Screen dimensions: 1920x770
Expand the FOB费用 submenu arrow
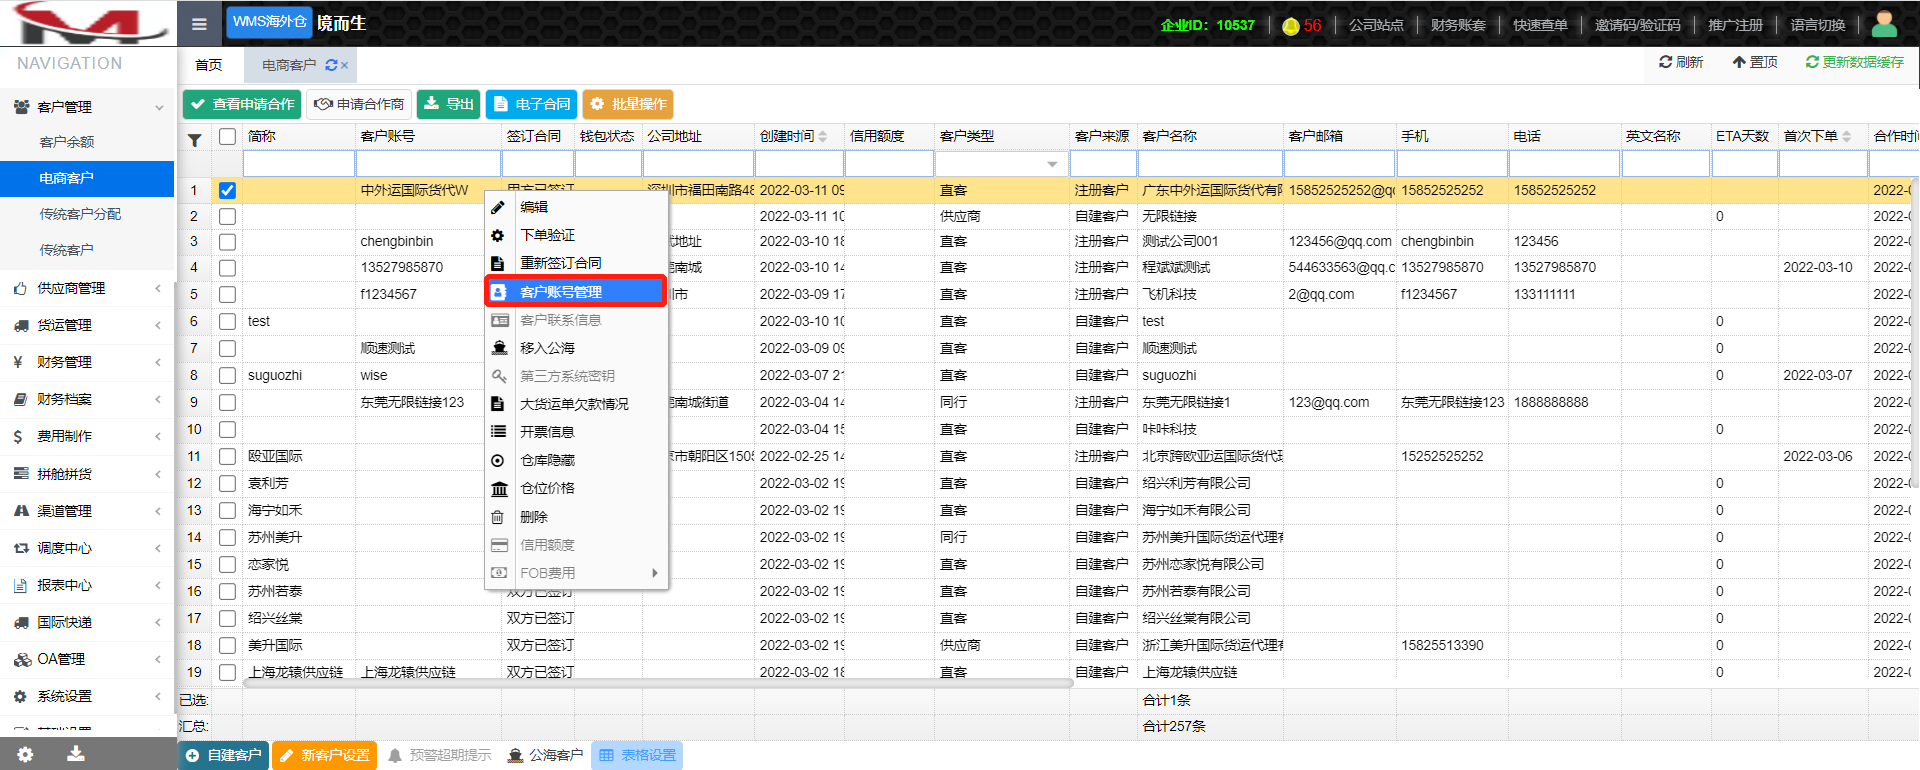coord(655,573)
